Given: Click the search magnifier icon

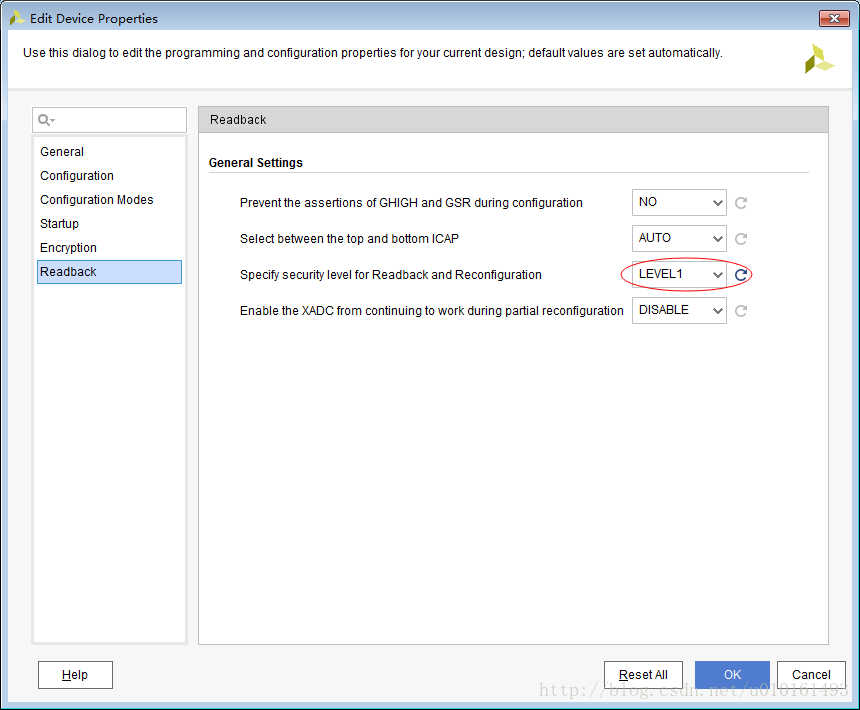Looking at the screenshot, I should tap(45, 120).
